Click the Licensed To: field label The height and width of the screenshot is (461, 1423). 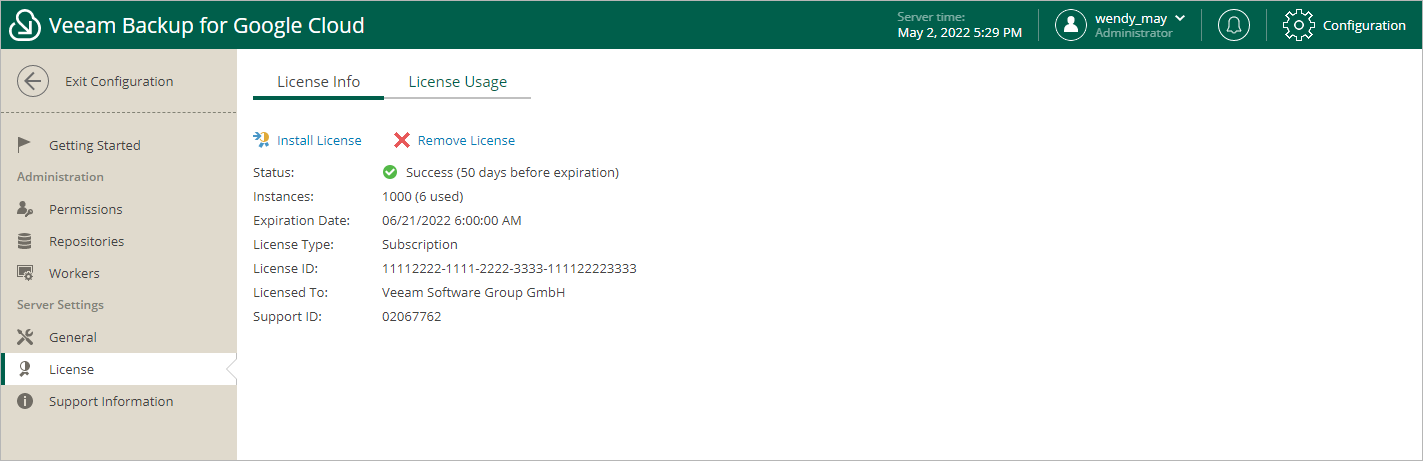290,292
